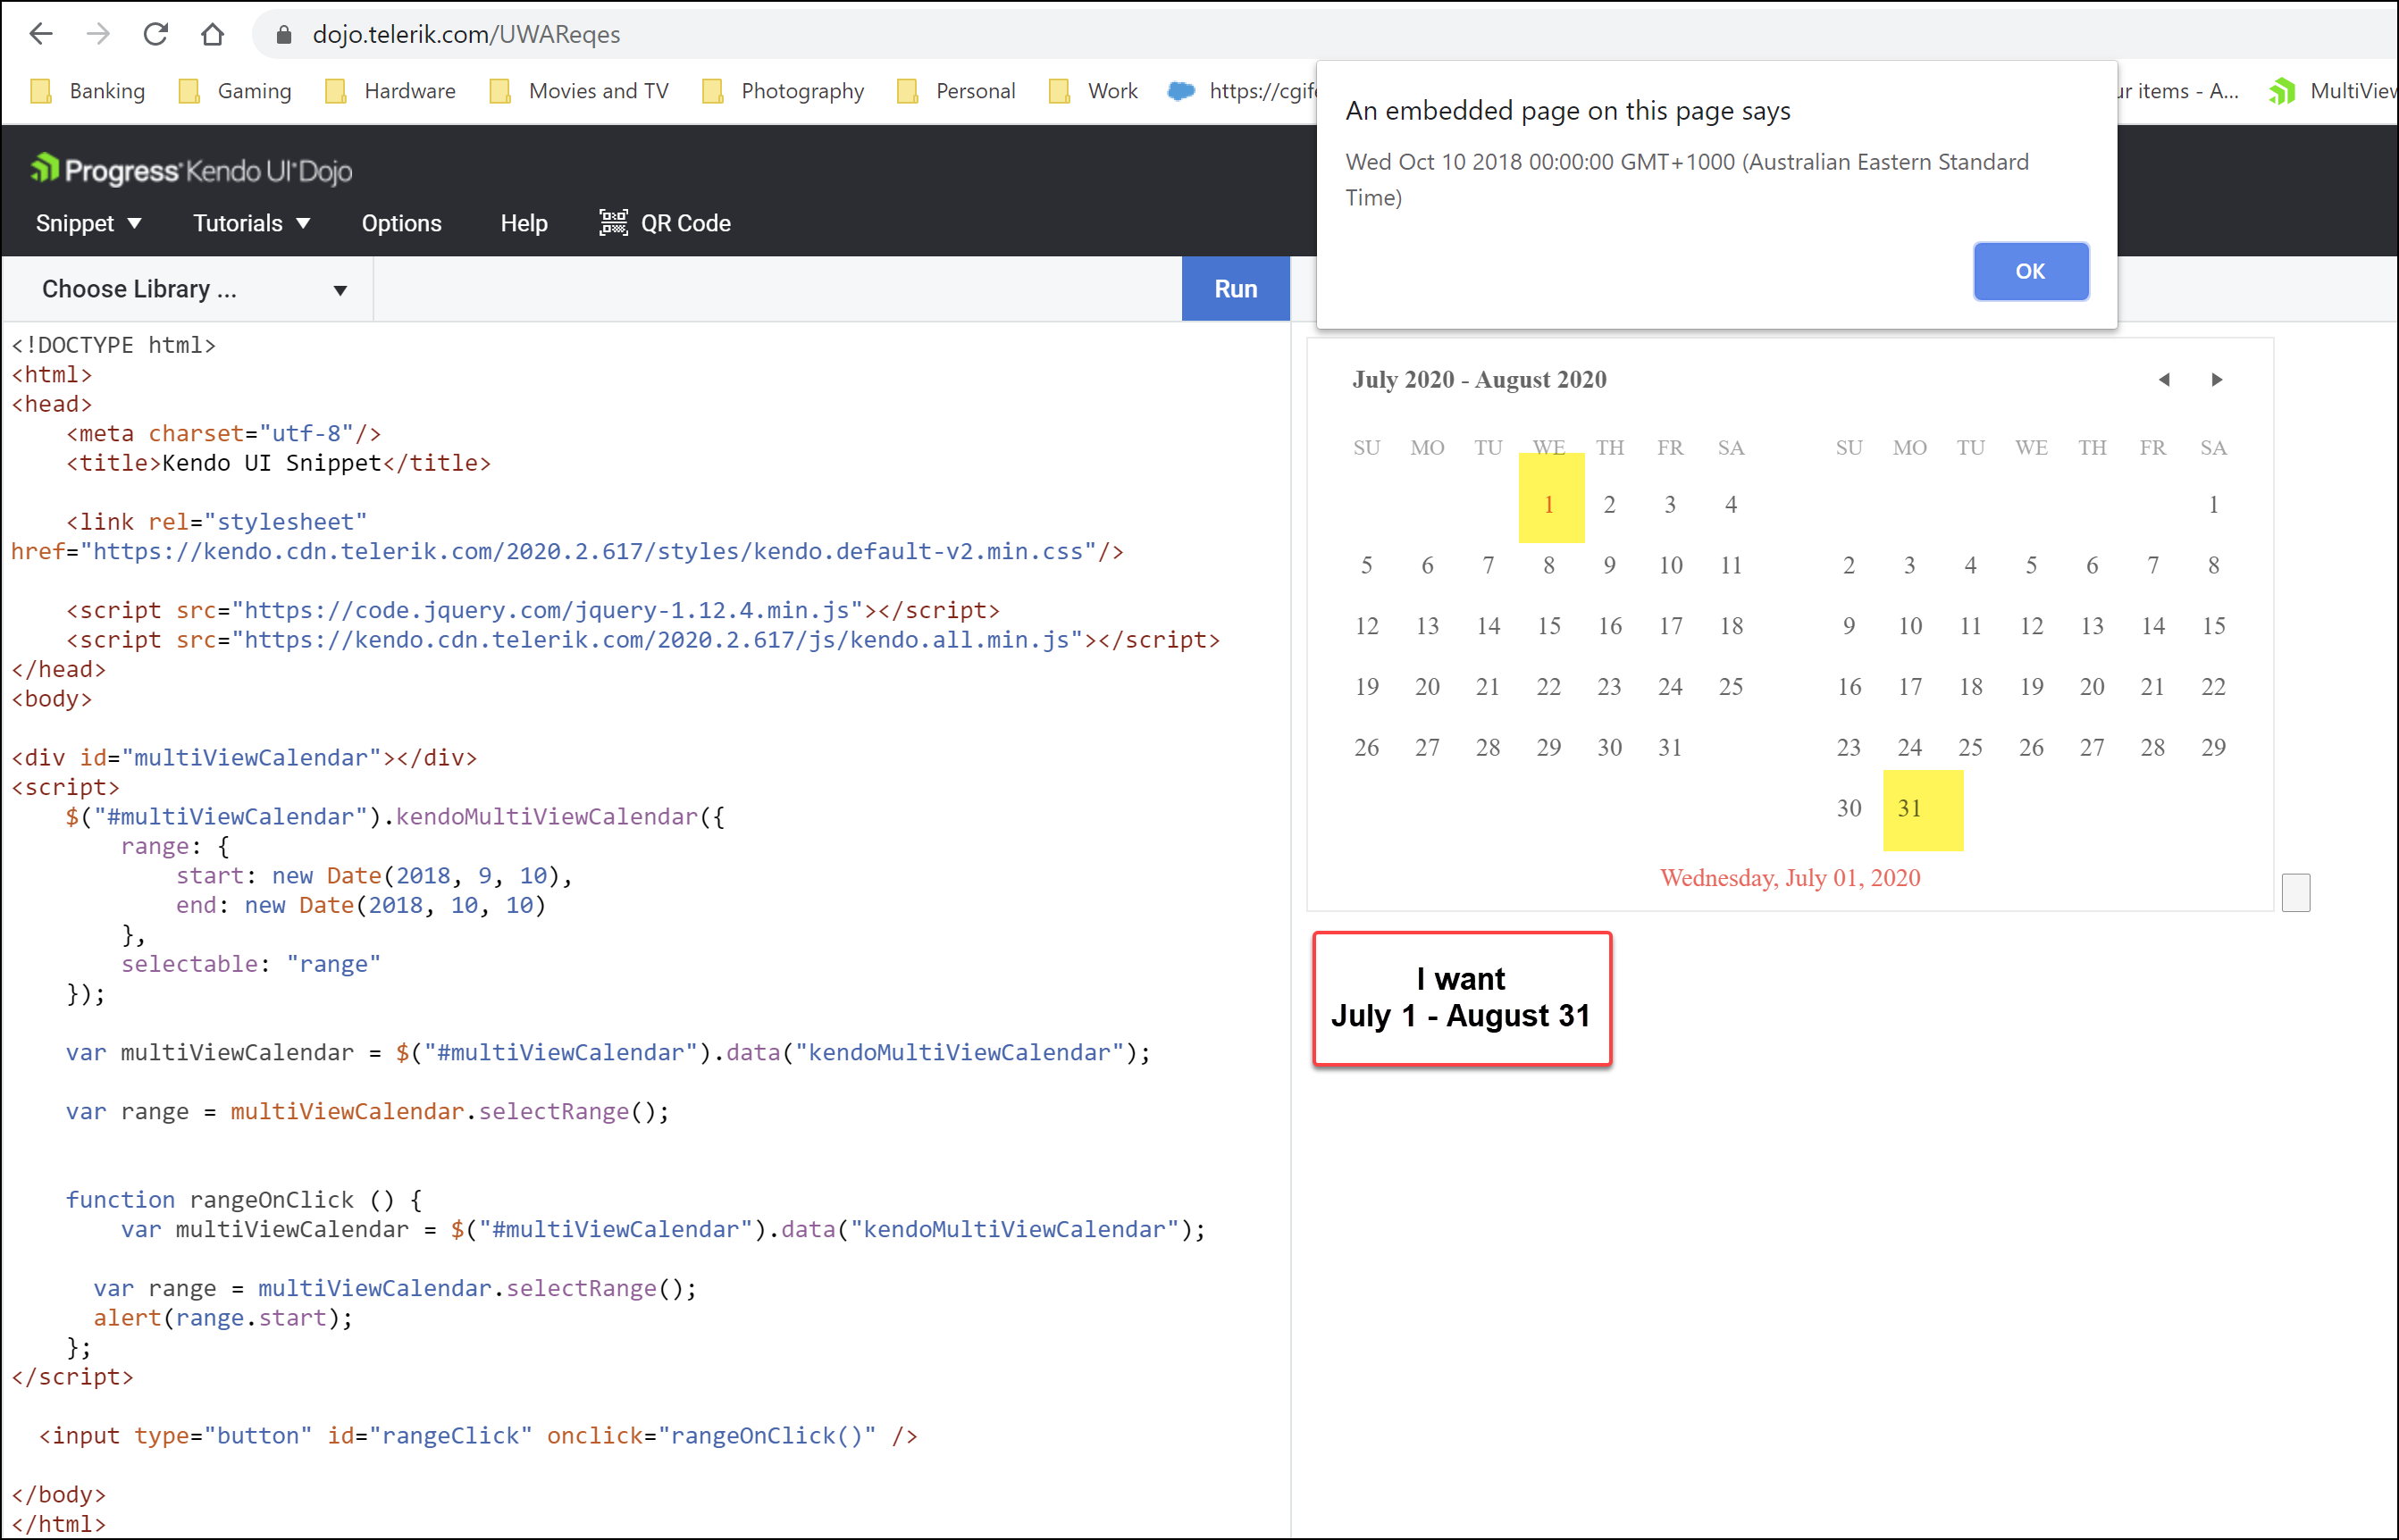
Task: Navigate calendar to next month
Action: [2217, 380]
